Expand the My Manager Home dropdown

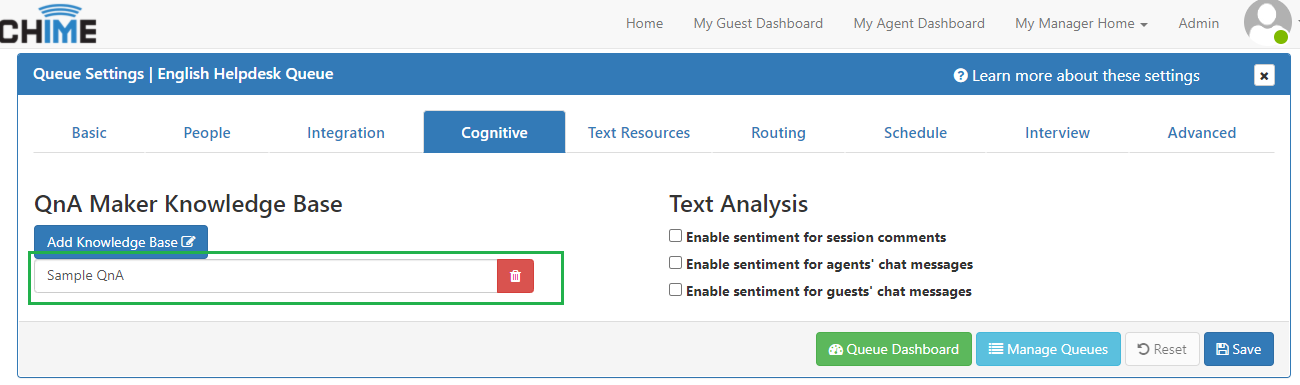coord(1081,23)
